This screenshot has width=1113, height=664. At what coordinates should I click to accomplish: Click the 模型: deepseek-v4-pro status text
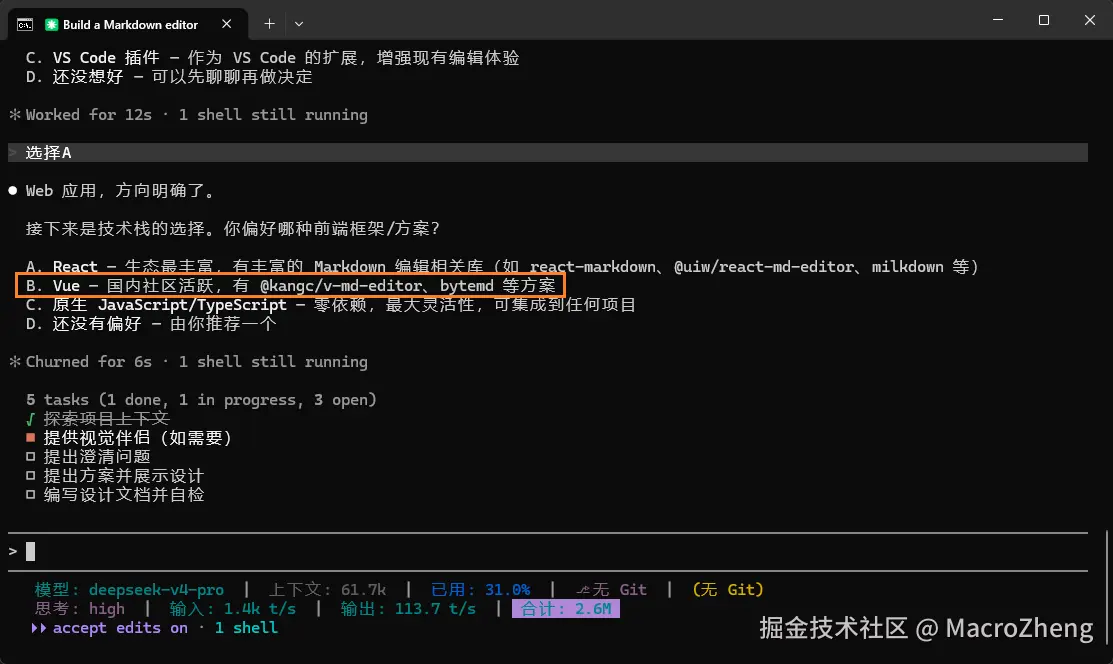(129, 589)
